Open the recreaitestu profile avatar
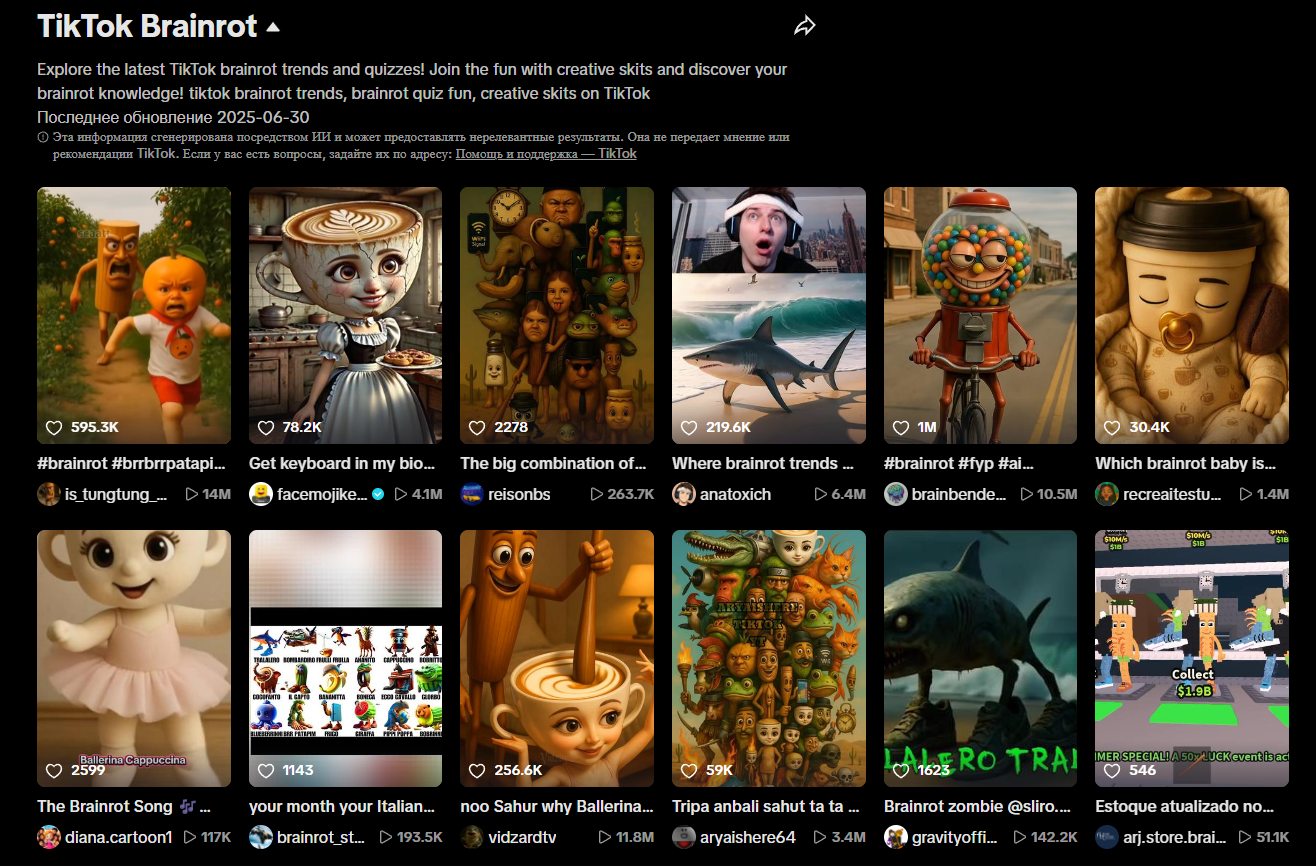This screenshot has height=866, width=1316. [1107, 494]
